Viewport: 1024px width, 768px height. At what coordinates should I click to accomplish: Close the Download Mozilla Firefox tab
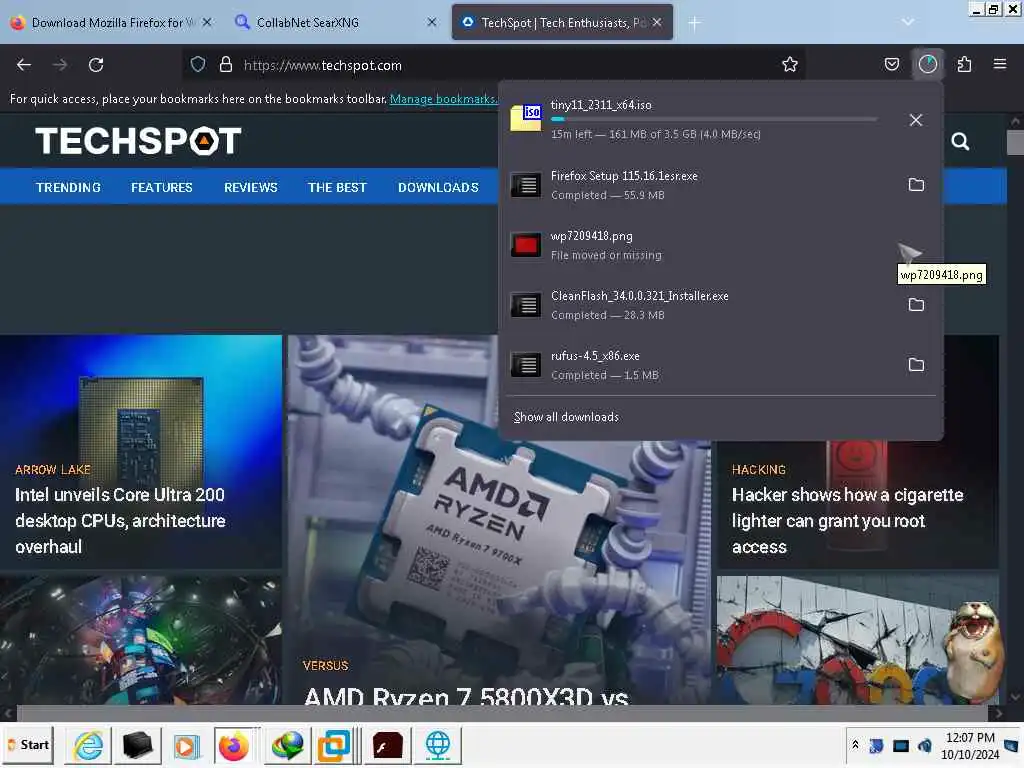[x=207, y=22]
